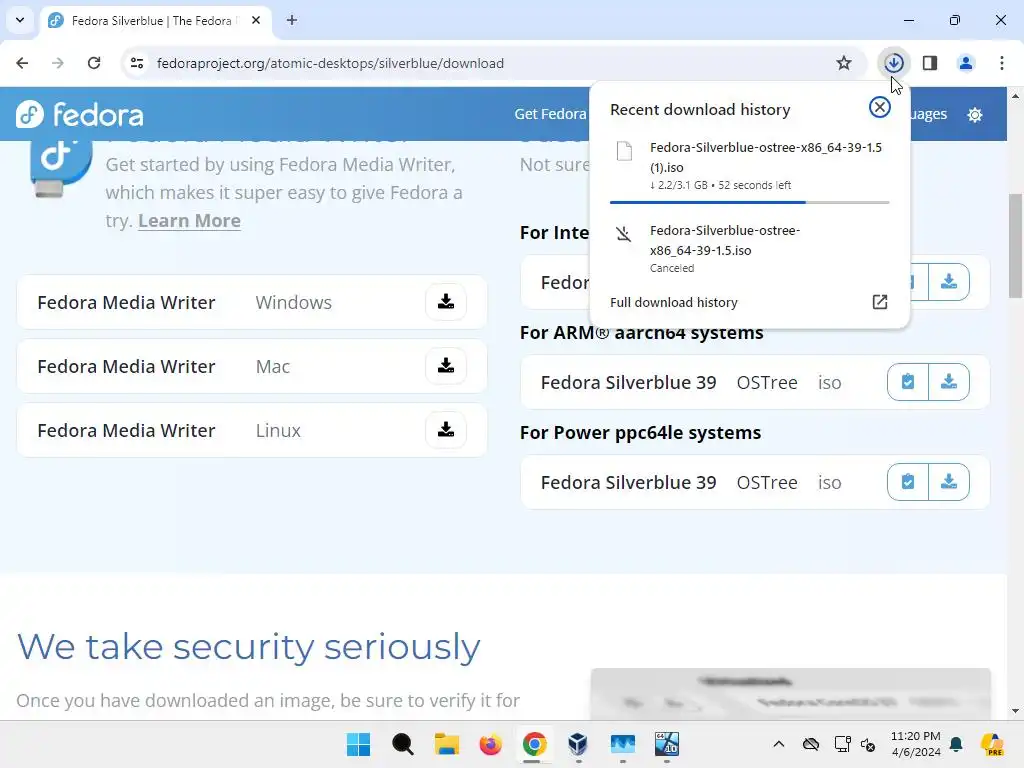Launch Firefox from the taskbar
1024x768 pixels.
click(490, 744)
